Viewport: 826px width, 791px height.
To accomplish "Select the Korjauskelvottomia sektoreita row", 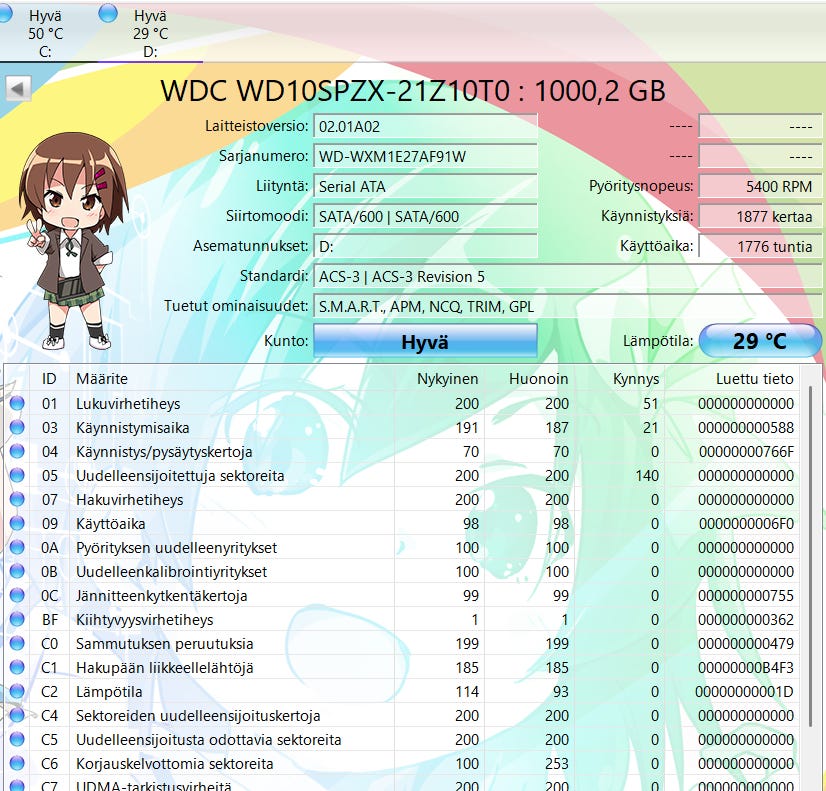I will 174,764.
